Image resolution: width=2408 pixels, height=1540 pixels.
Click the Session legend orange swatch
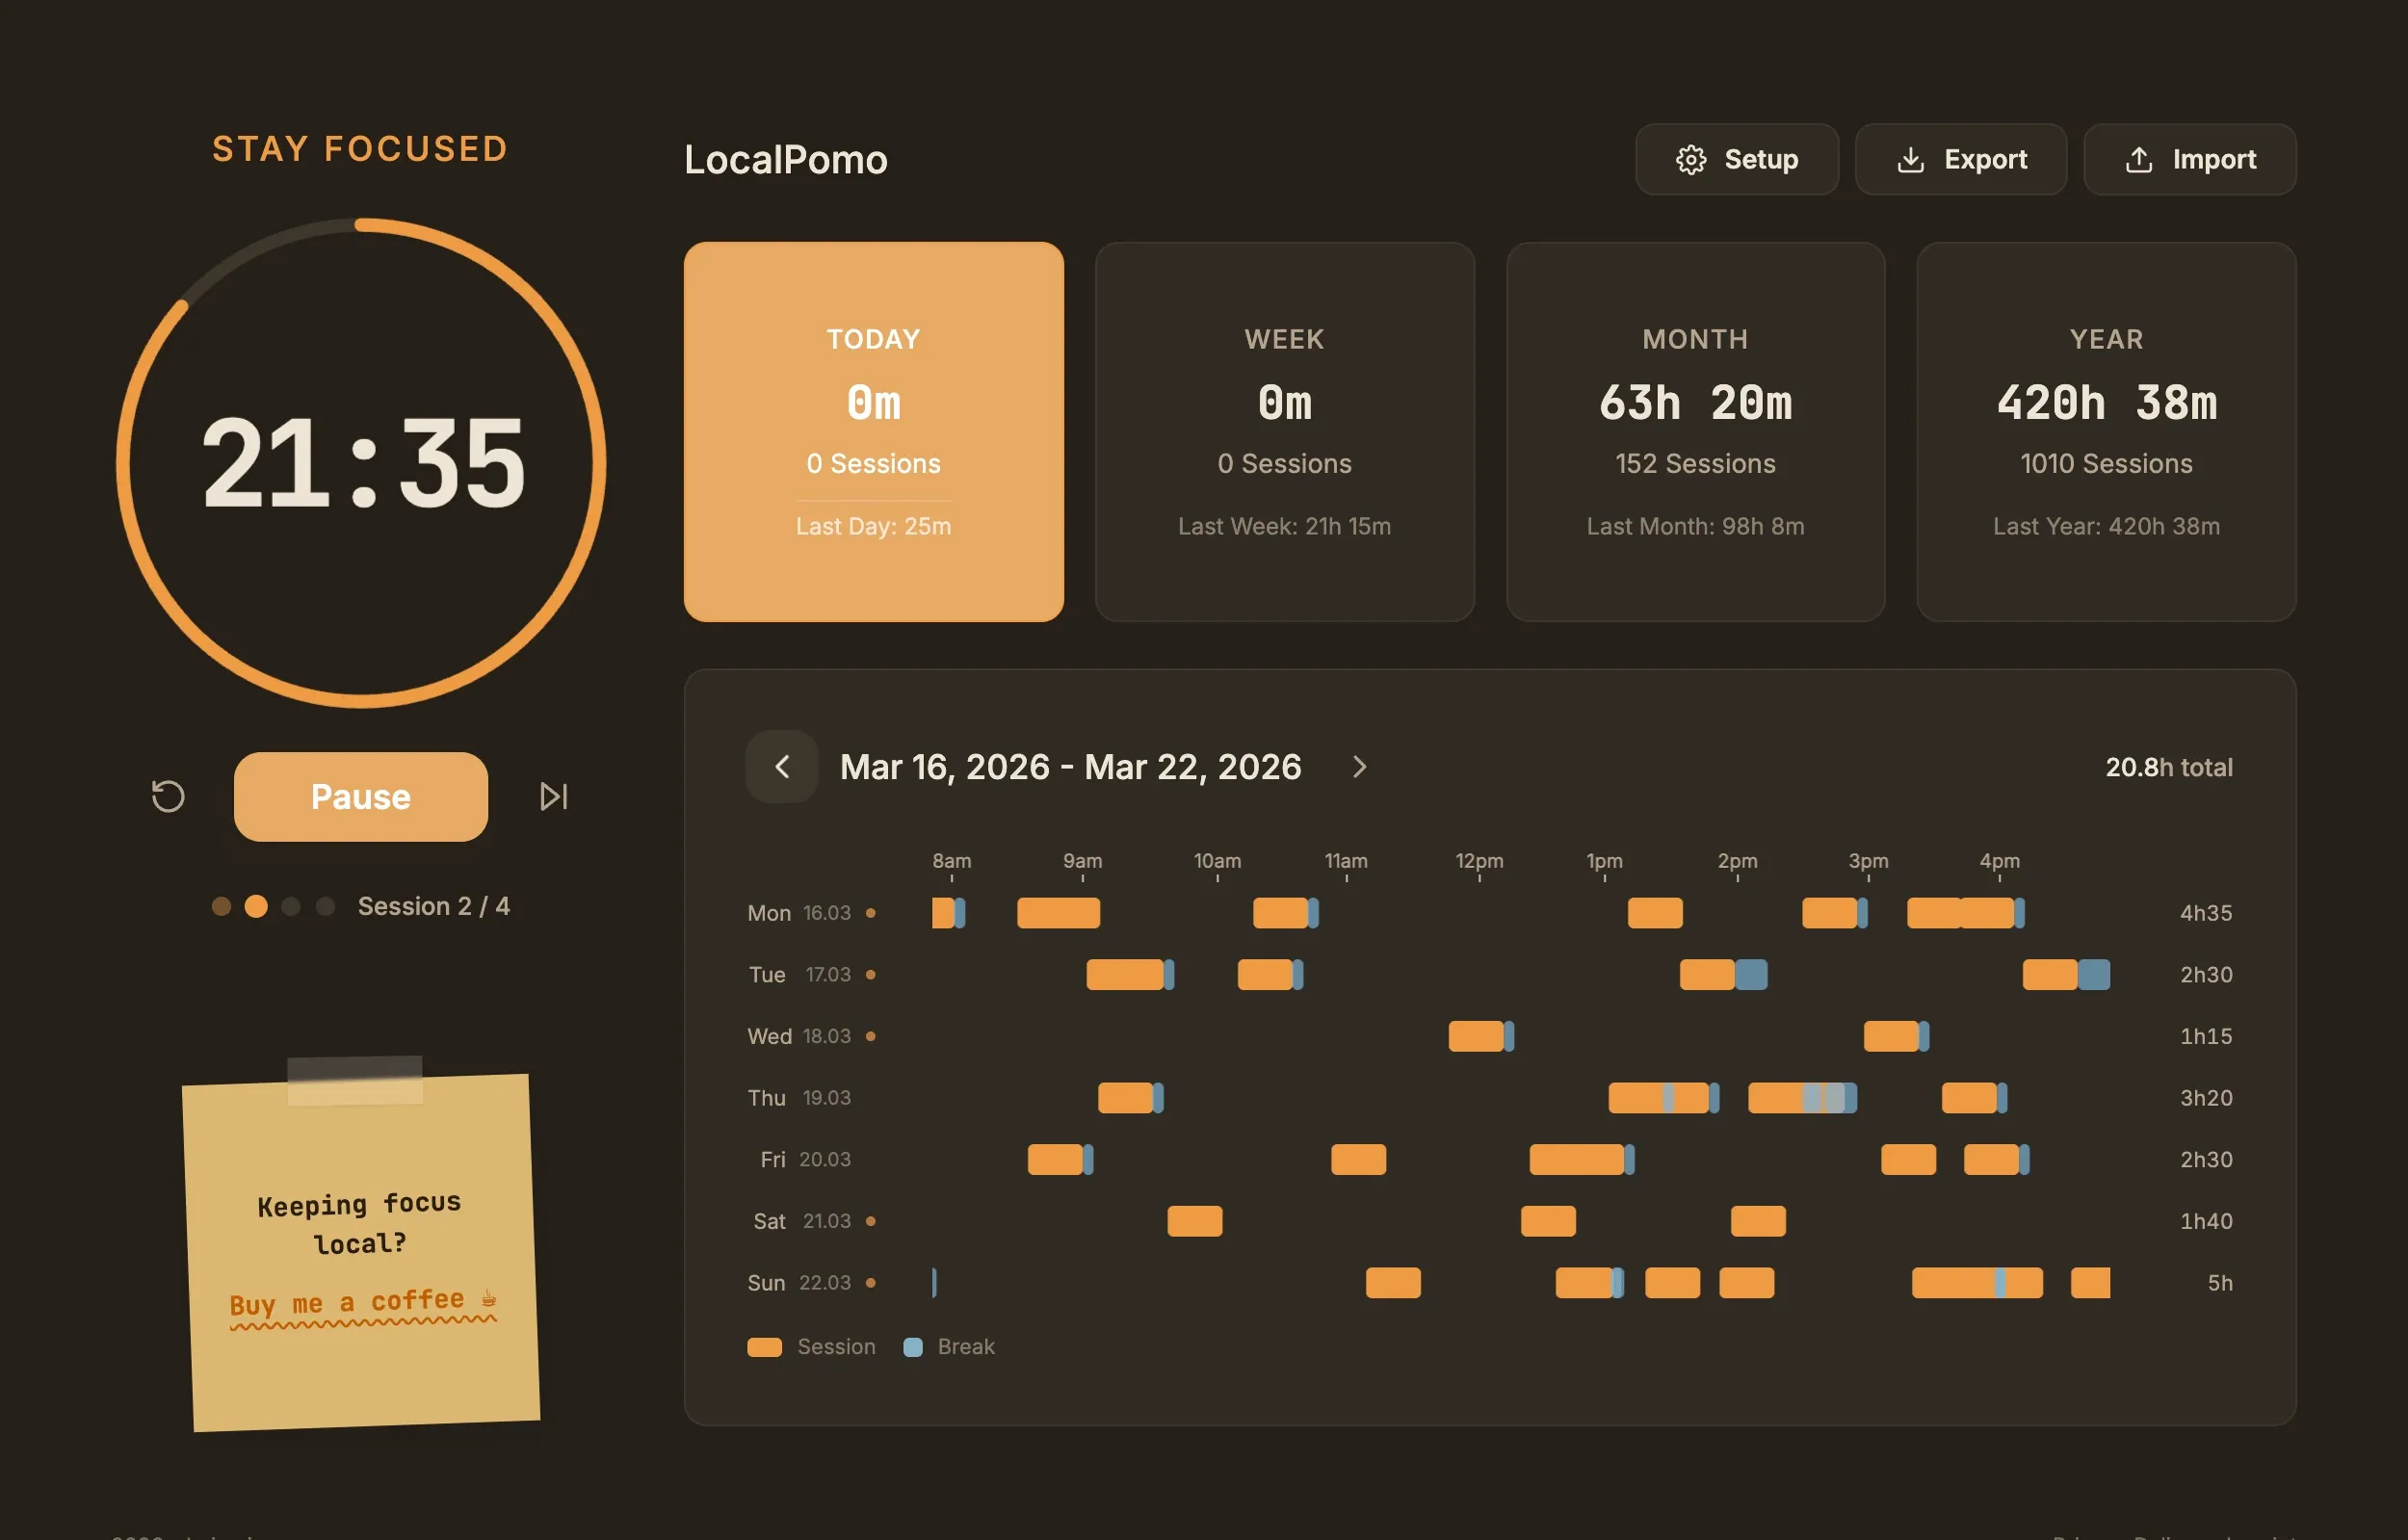[764, 1347]
